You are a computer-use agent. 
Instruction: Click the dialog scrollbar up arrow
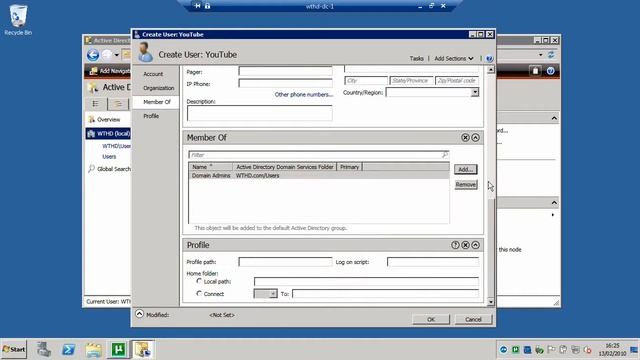491,70
